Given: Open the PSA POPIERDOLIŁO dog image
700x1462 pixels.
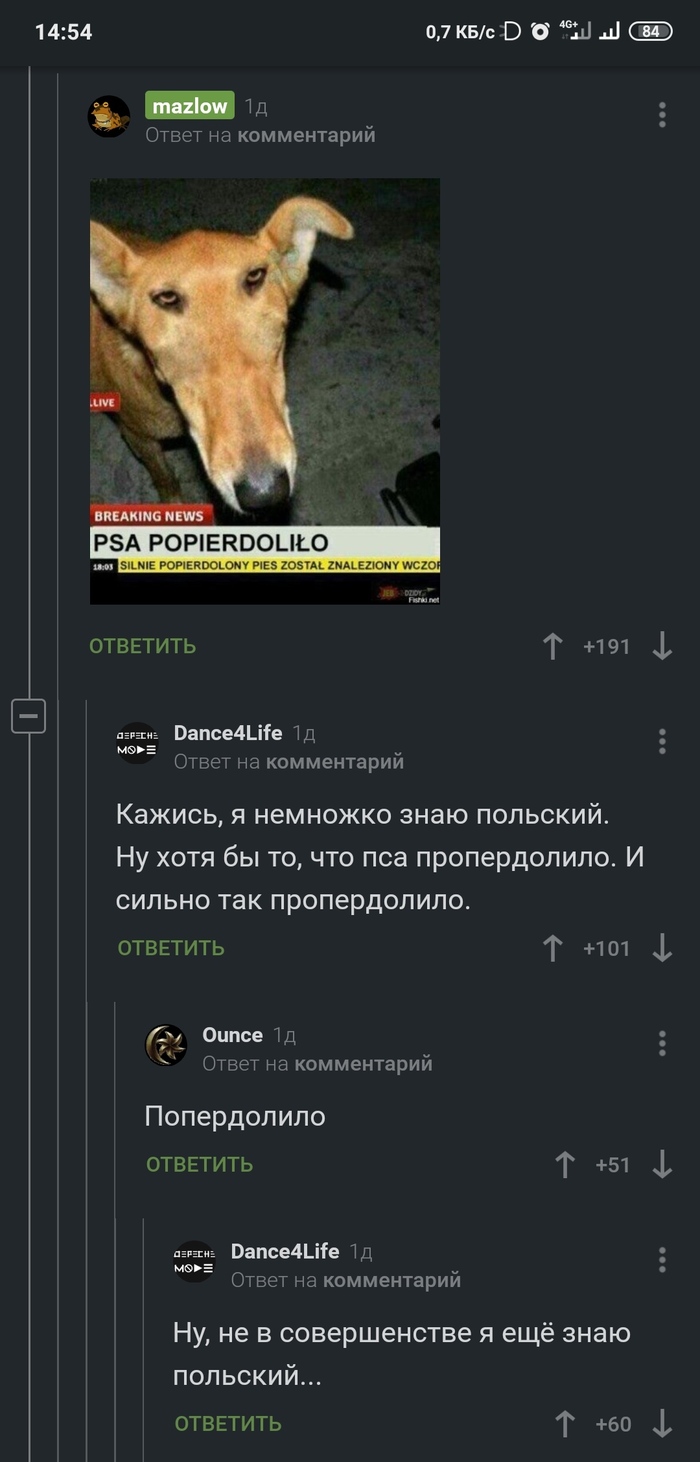Looking at the screenshot, I should [x=265, y=391].
